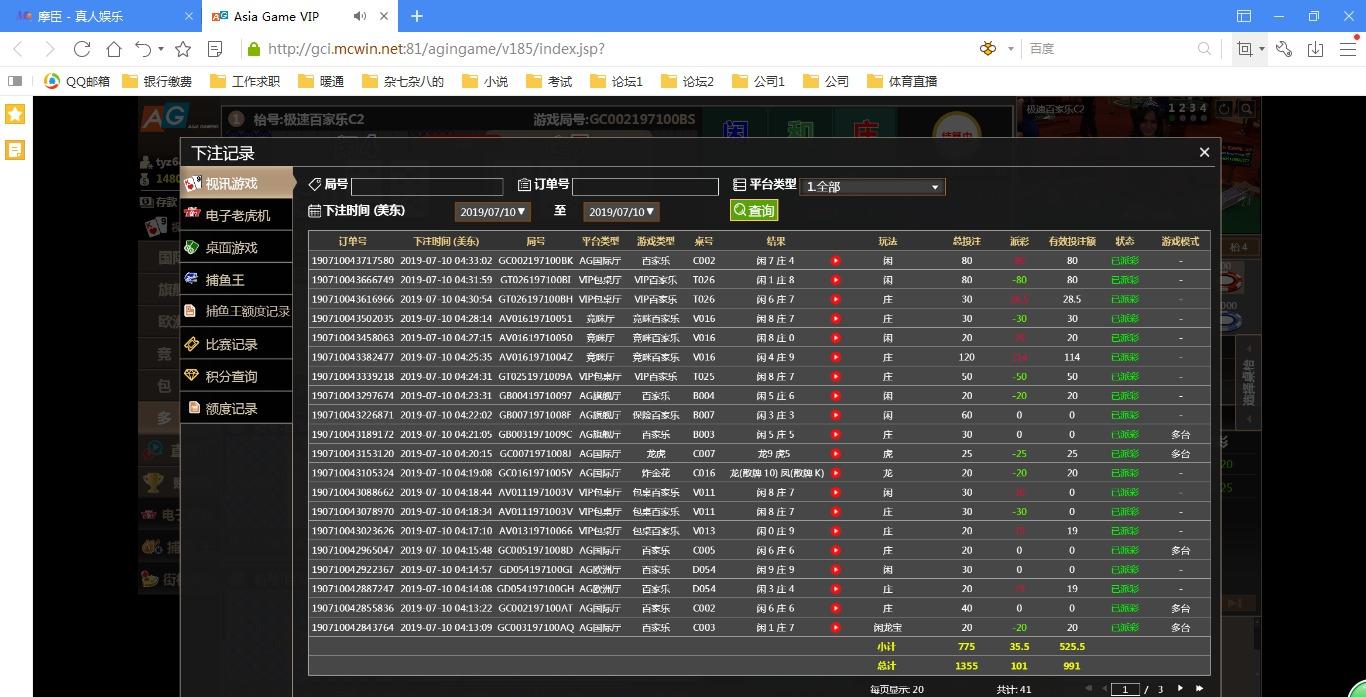Jump to last page of bet records
This screenshot has height=697, width=1366.
1199,688
